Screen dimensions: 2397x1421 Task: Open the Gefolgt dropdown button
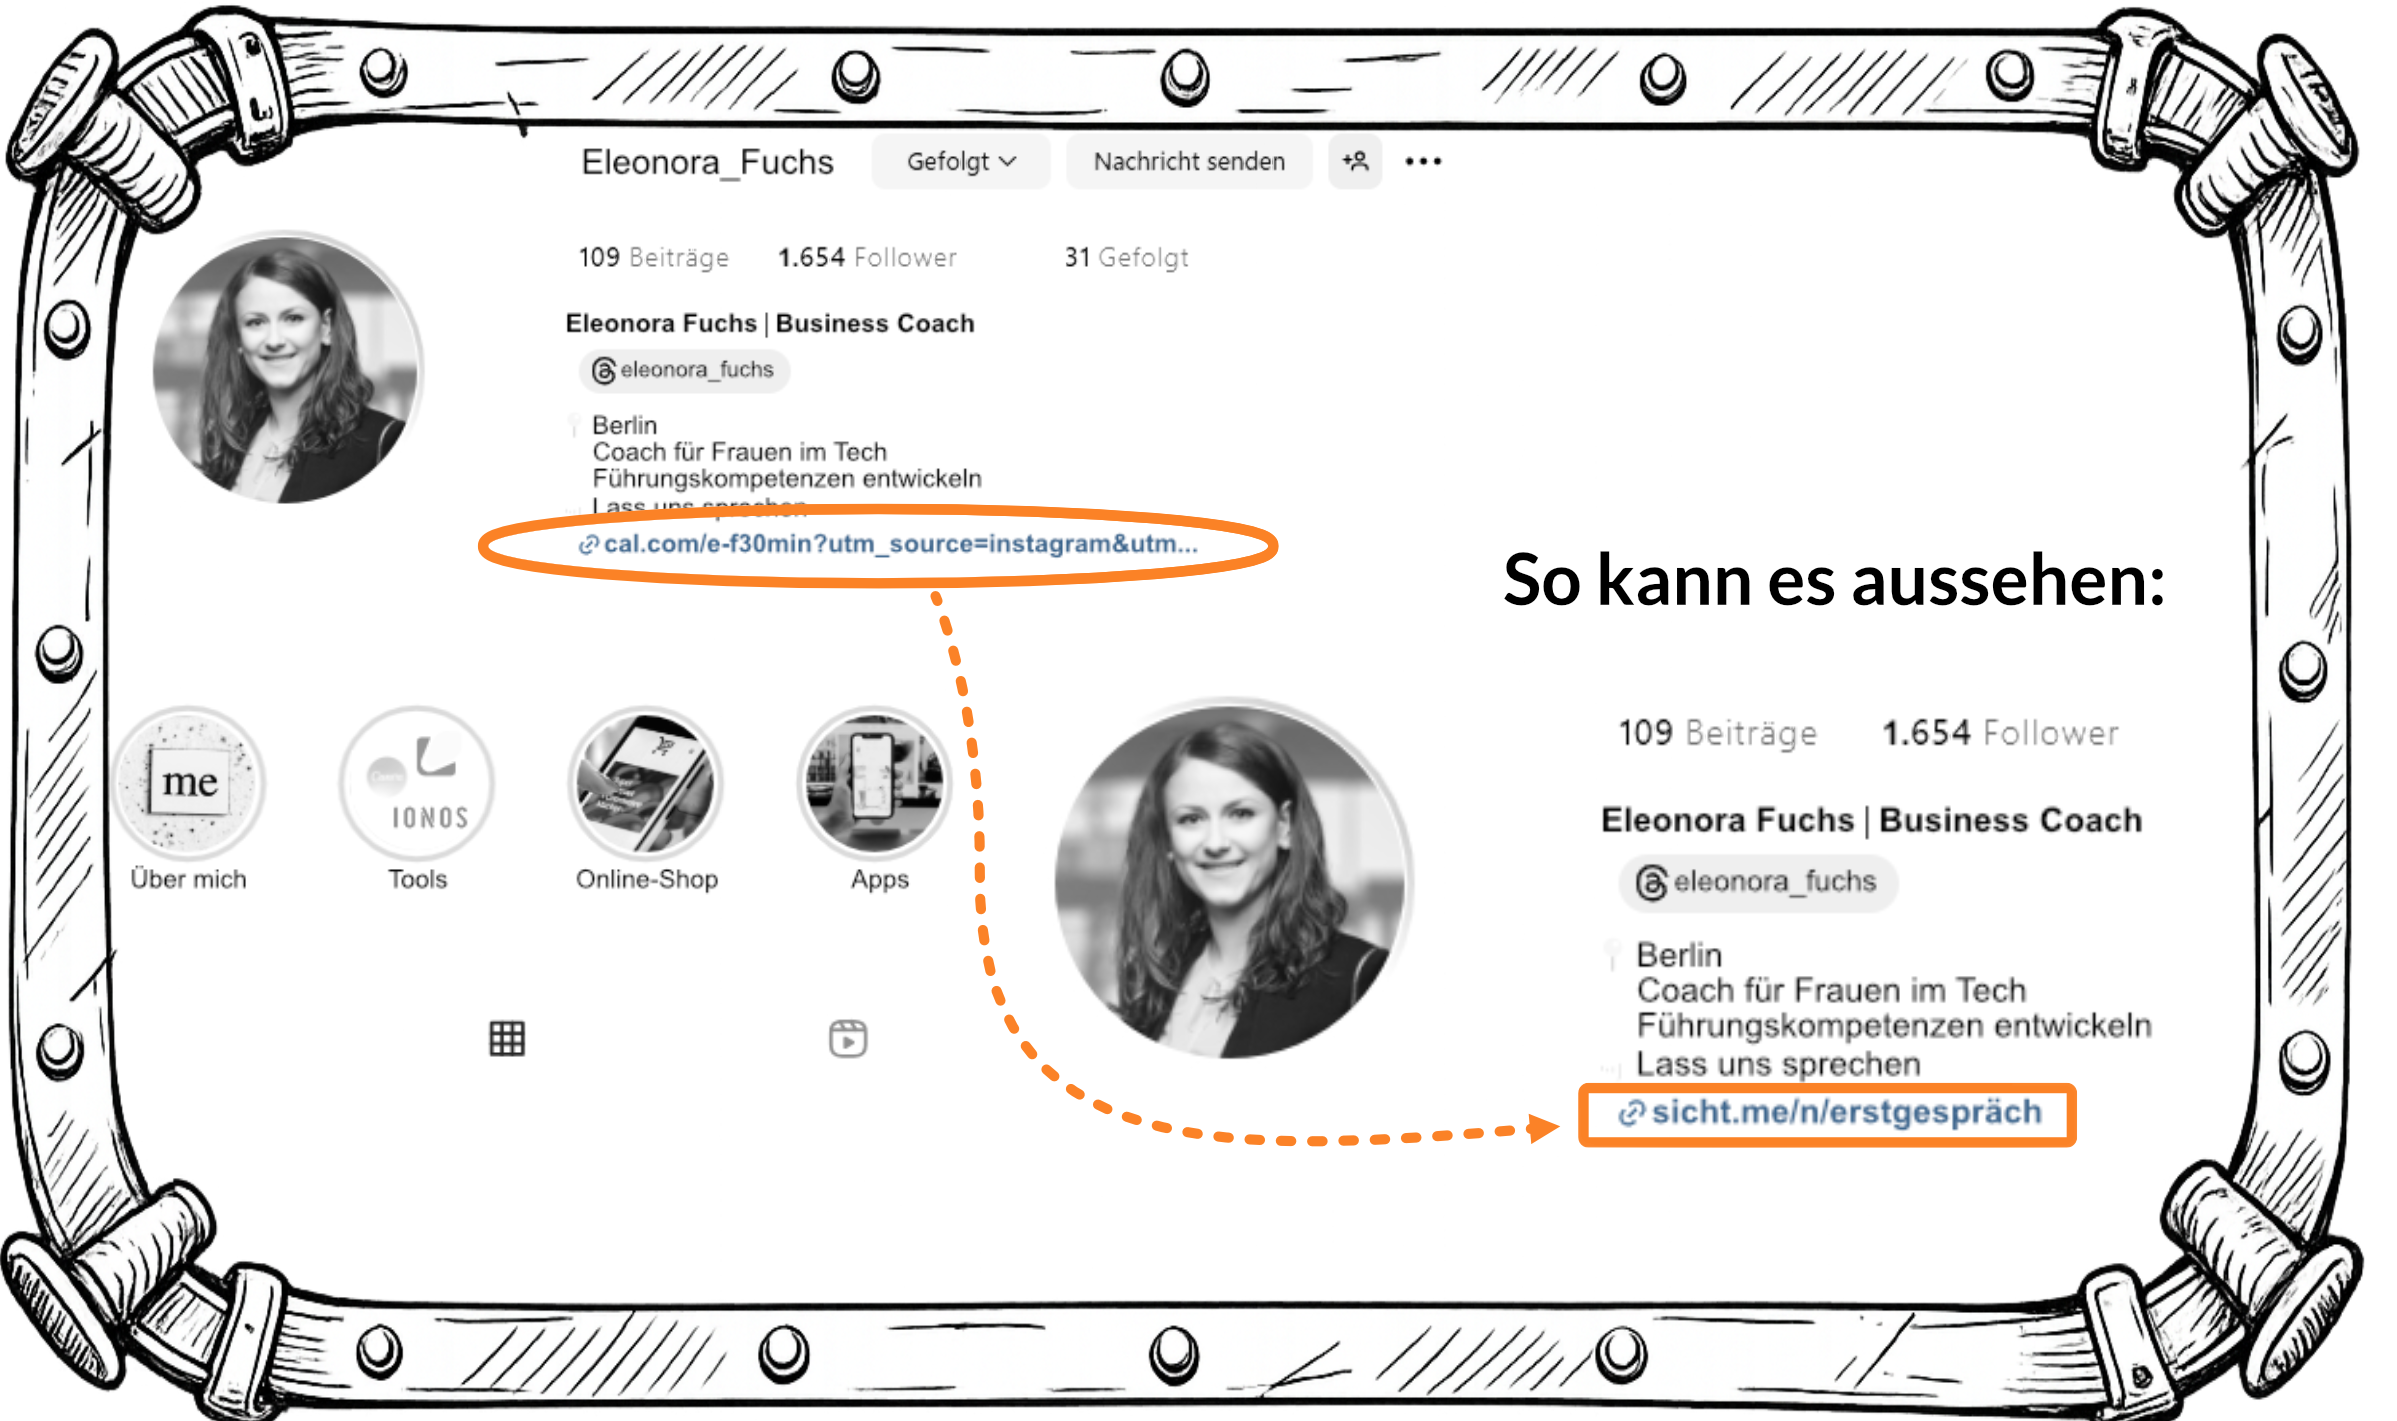point(960,162)
